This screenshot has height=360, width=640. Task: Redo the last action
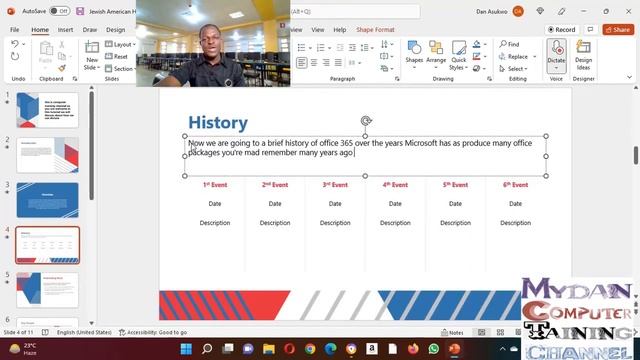15,56
